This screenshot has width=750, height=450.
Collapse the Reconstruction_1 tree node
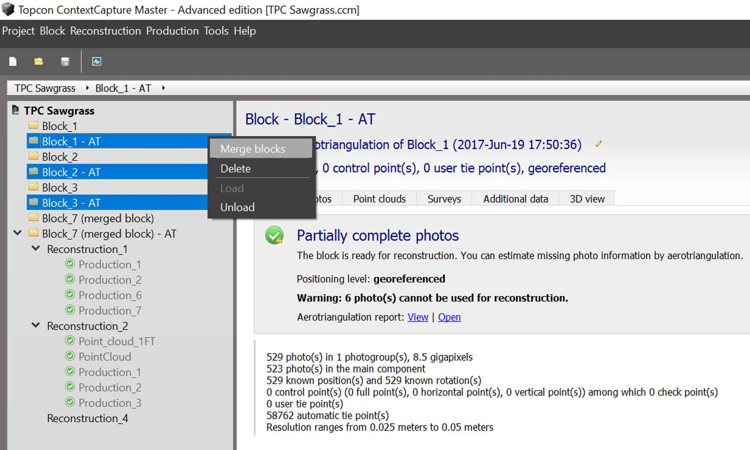coord(35,248)
